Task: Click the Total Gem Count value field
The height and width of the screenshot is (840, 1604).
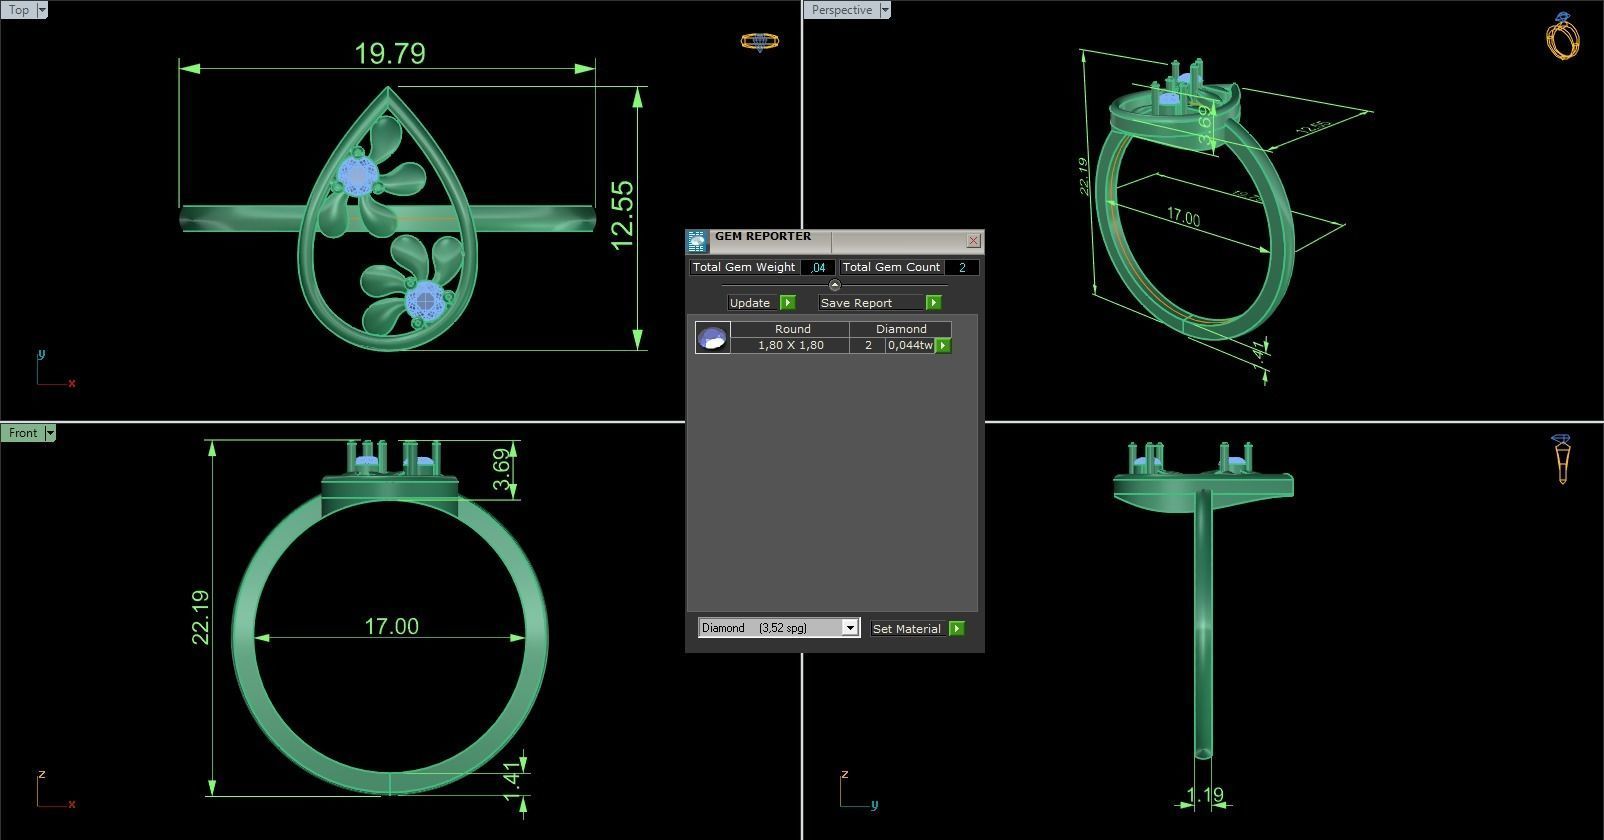Action: [x=962, y=267]
